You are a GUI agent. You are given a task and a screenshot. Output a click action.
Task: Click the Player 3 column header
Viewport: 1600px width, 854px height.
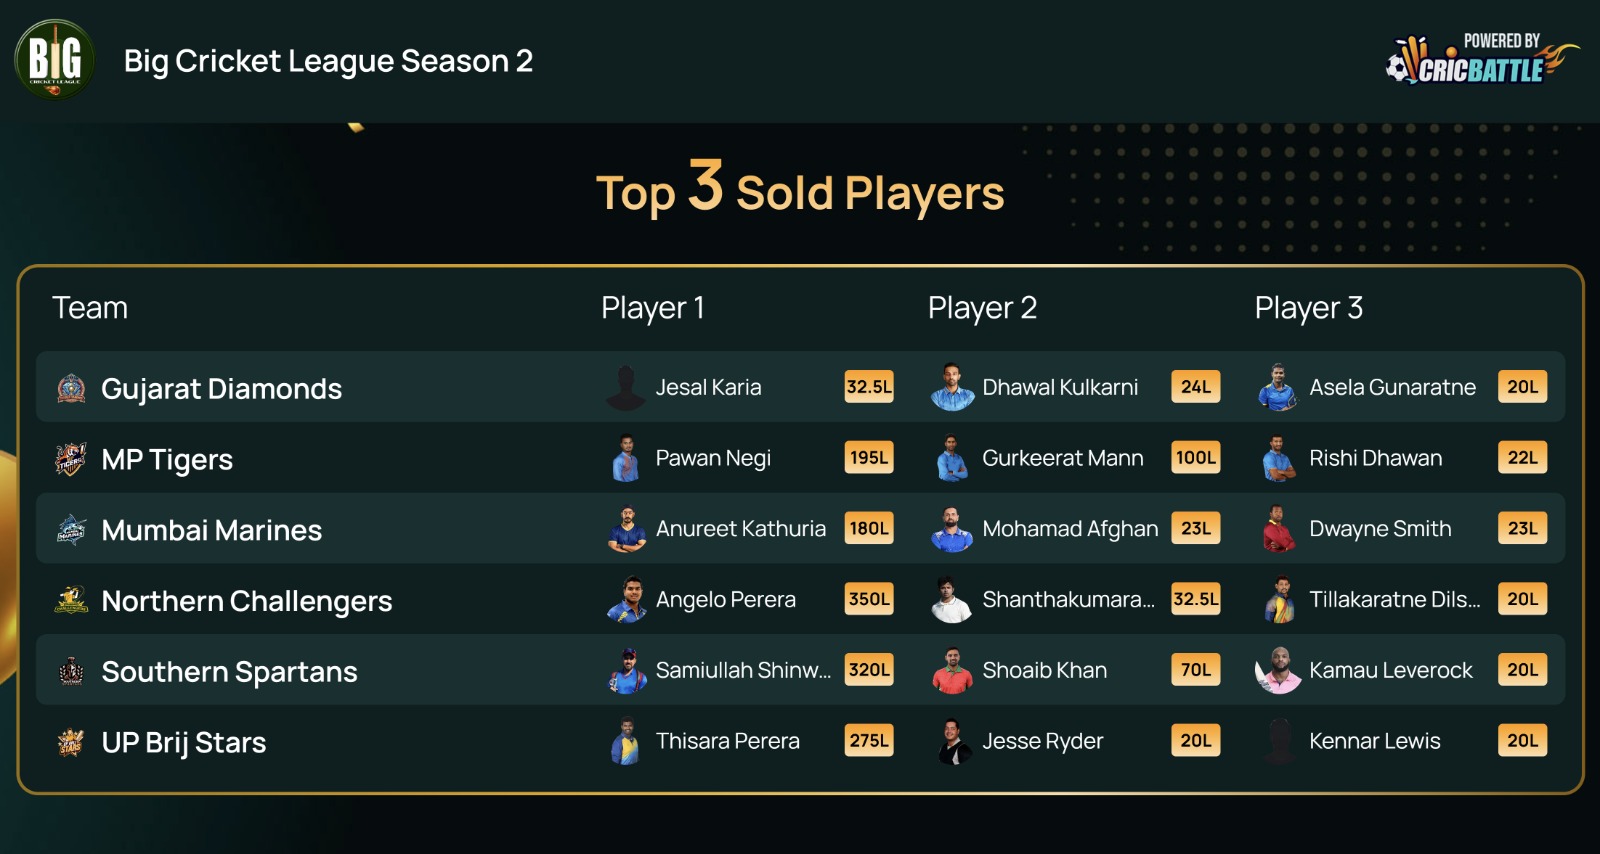coord(1309,308)
